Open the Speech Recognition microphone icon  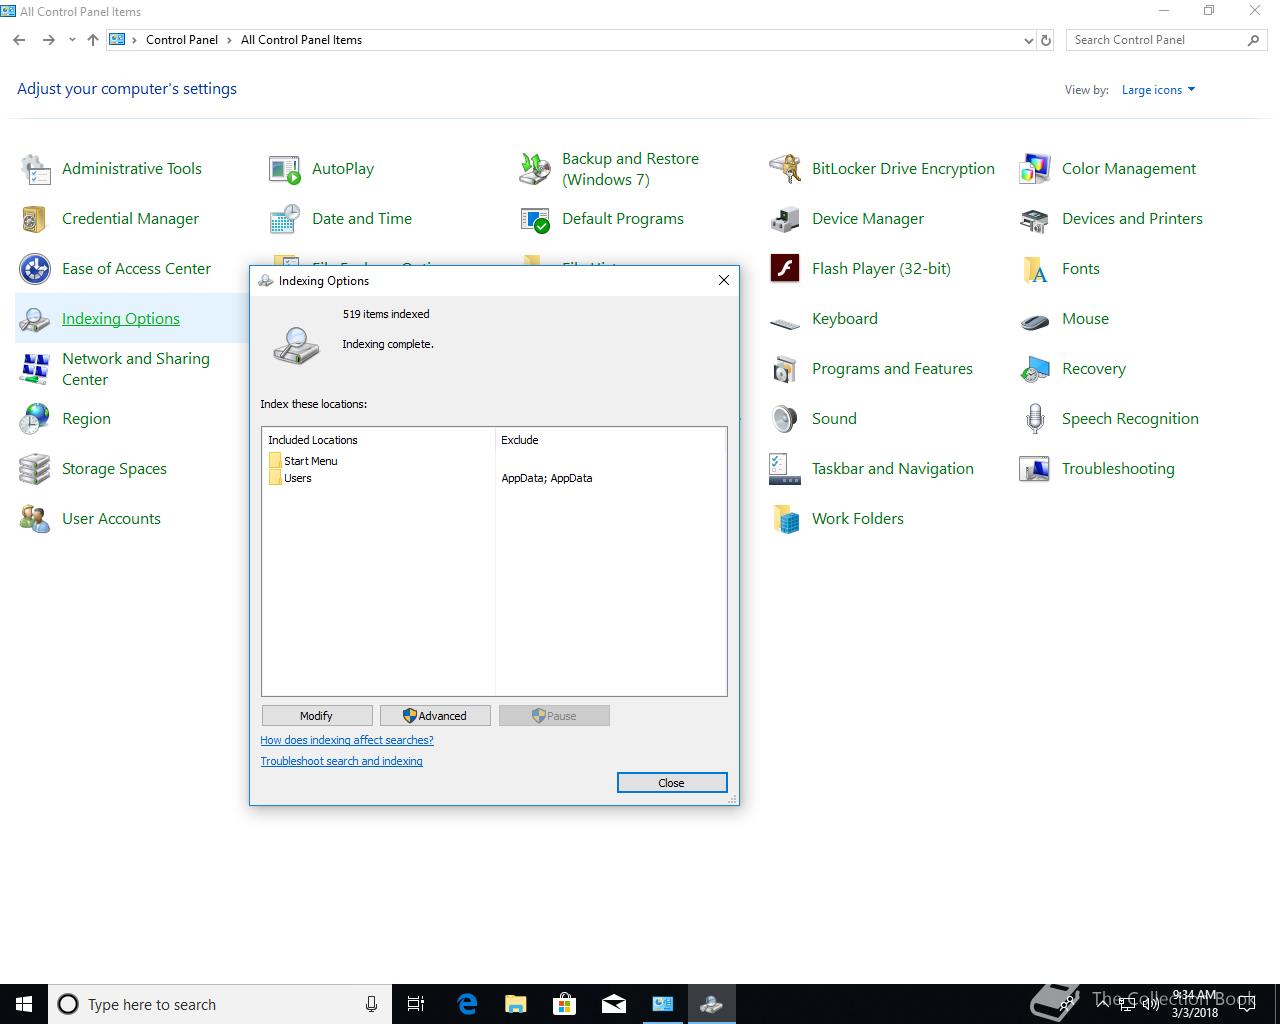click(x=1035, y=419)
